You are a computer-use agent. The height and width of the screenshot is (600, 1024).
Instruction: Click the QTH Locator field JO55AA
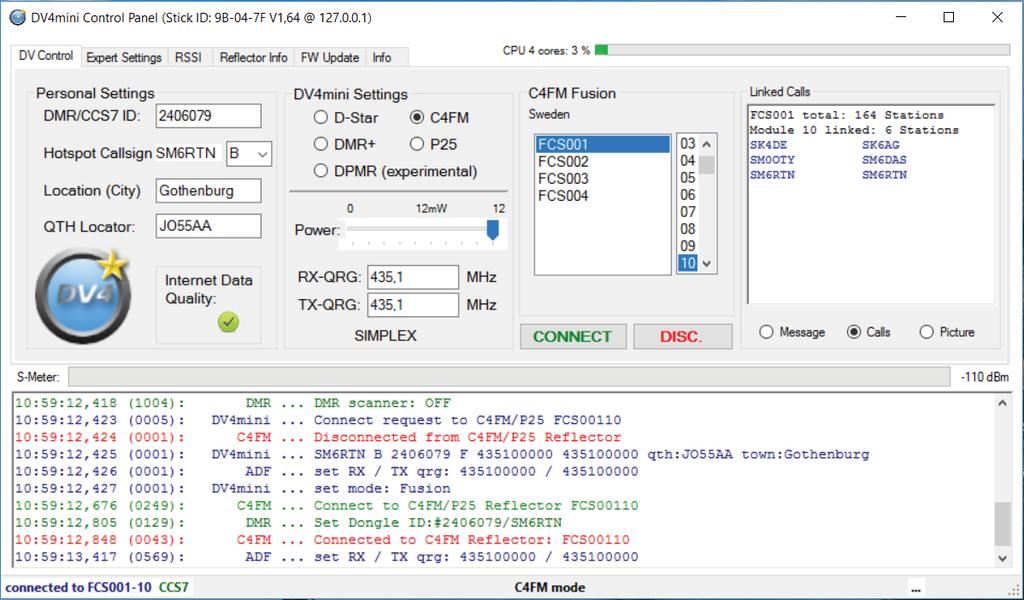tap(208, 226)
